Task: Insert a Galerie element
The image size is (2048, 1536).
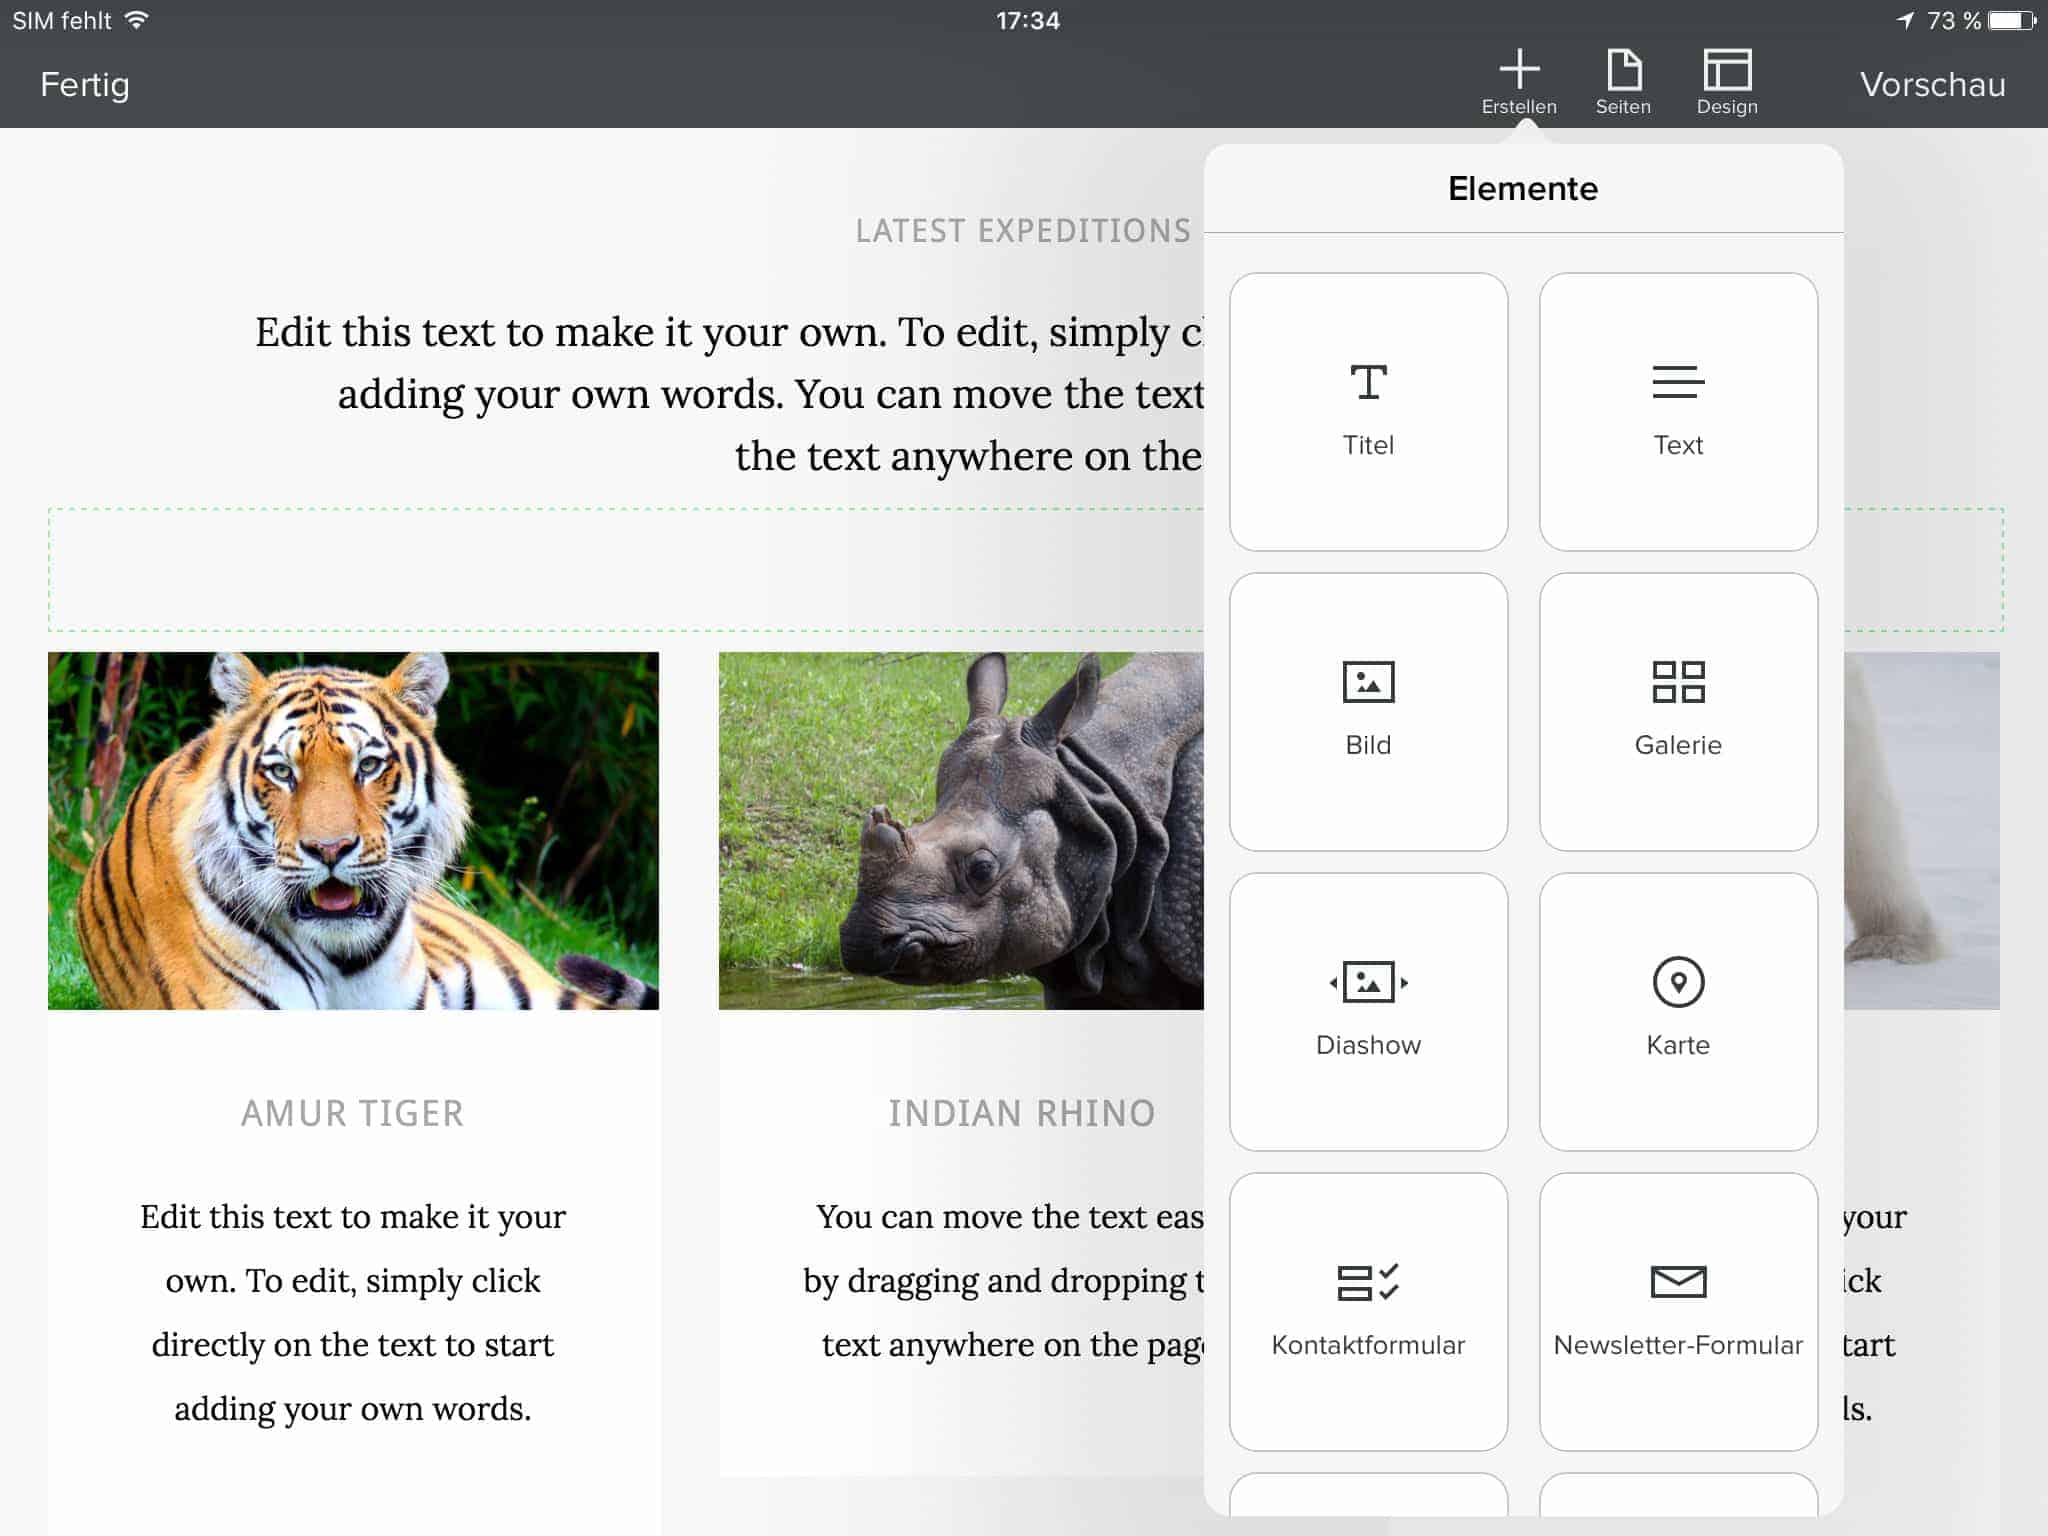Action: (1678, 711)
